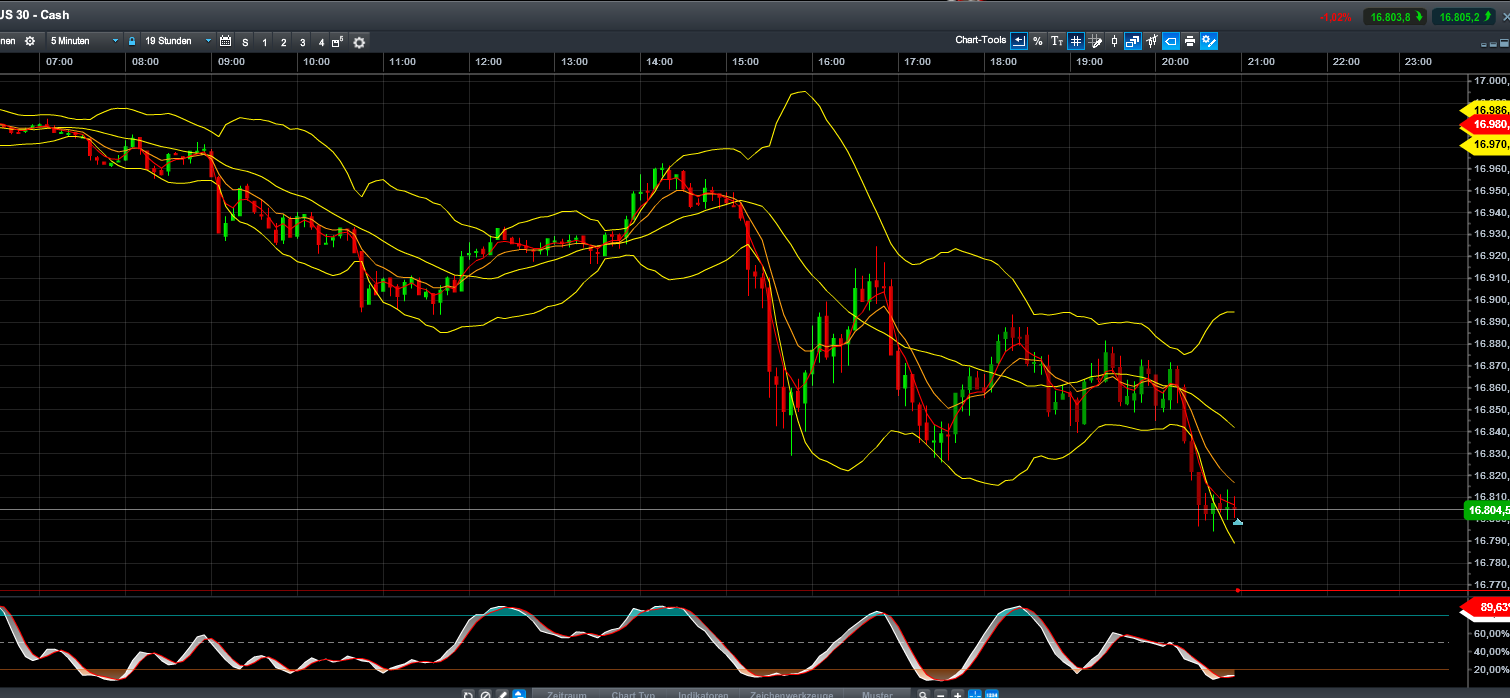
Task: Click the candlestick drawing tool icon
Action: tap(1152, 41)
